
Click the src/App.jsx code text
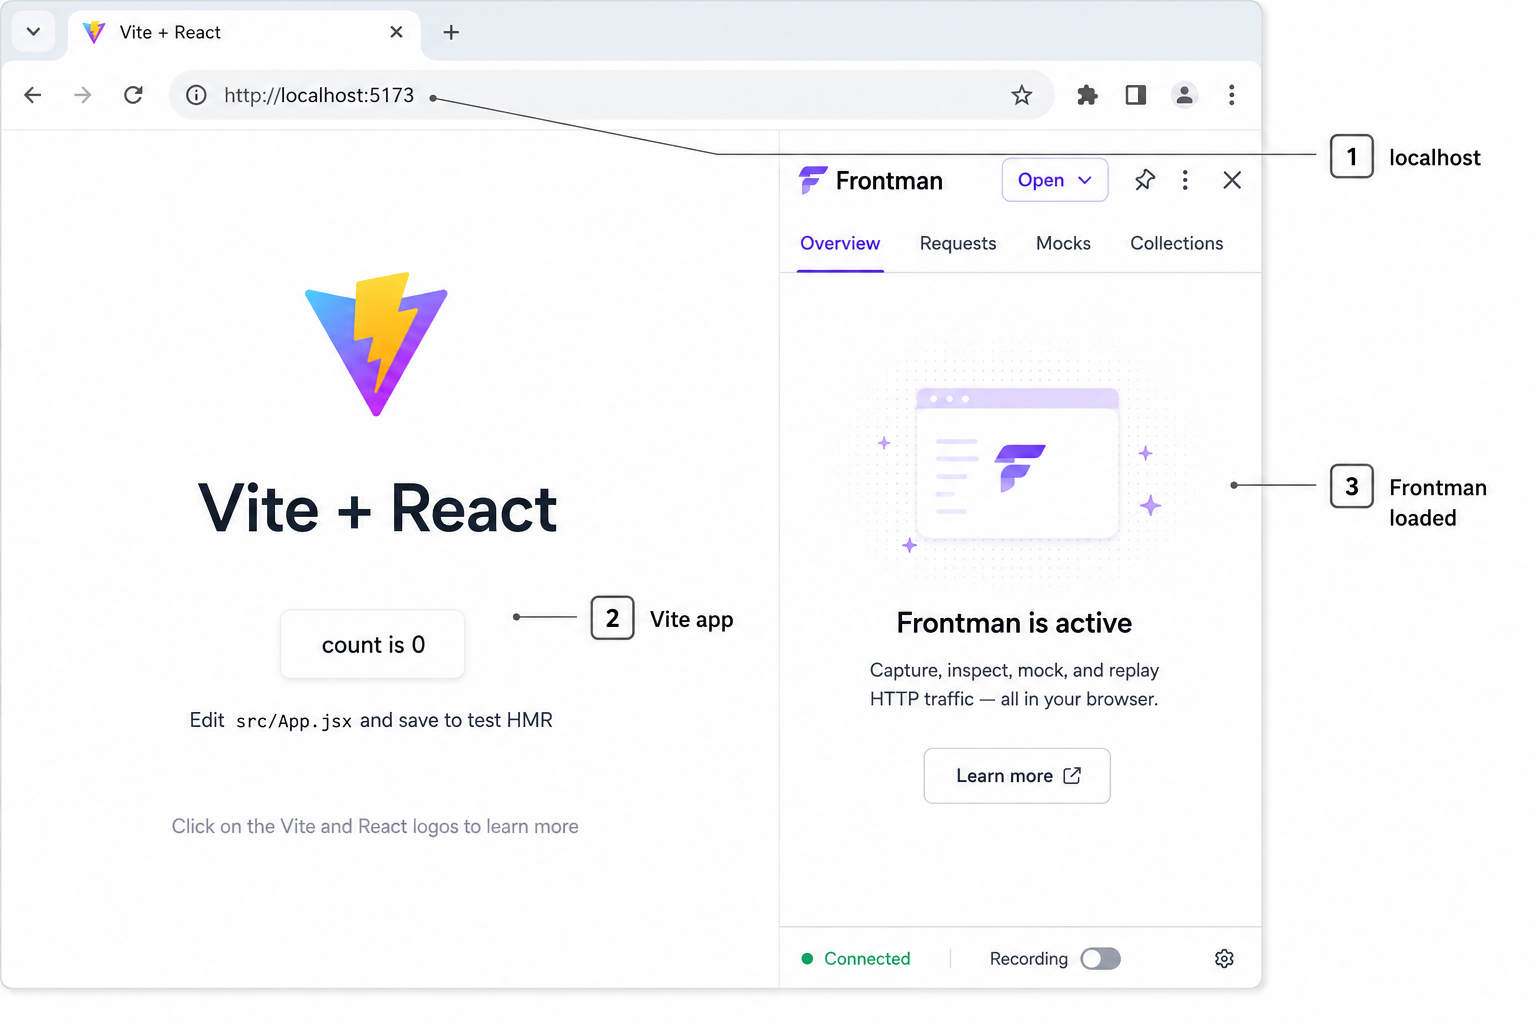coord(294,721)
